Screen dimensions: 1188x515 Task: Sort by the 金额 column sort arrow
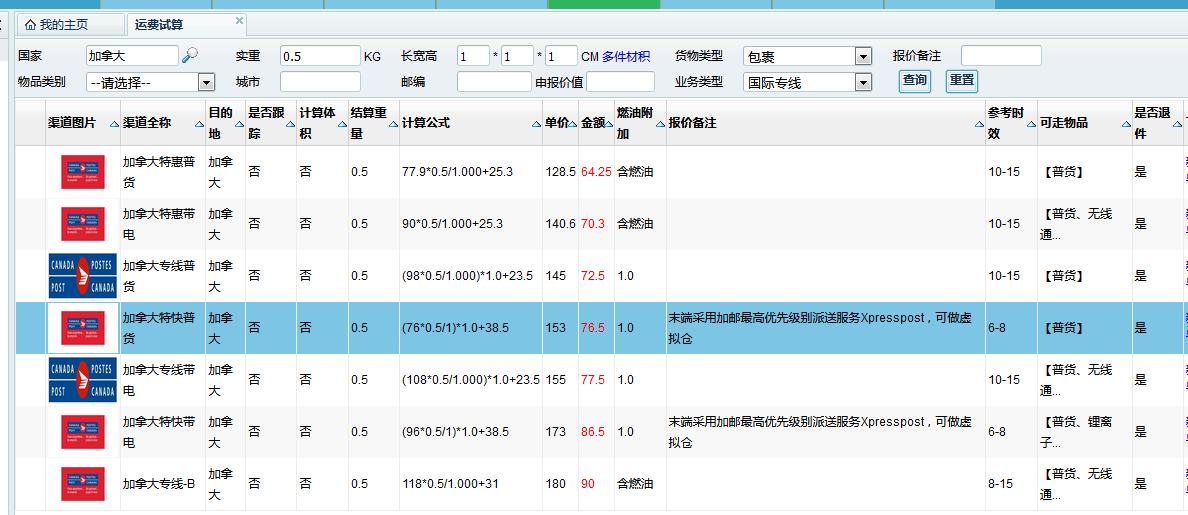click(610, 124)
